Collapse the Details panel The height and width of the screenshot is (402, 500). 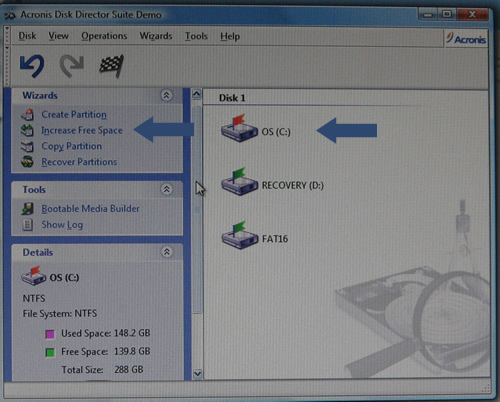pyautogui.click(x=166, y=252)
